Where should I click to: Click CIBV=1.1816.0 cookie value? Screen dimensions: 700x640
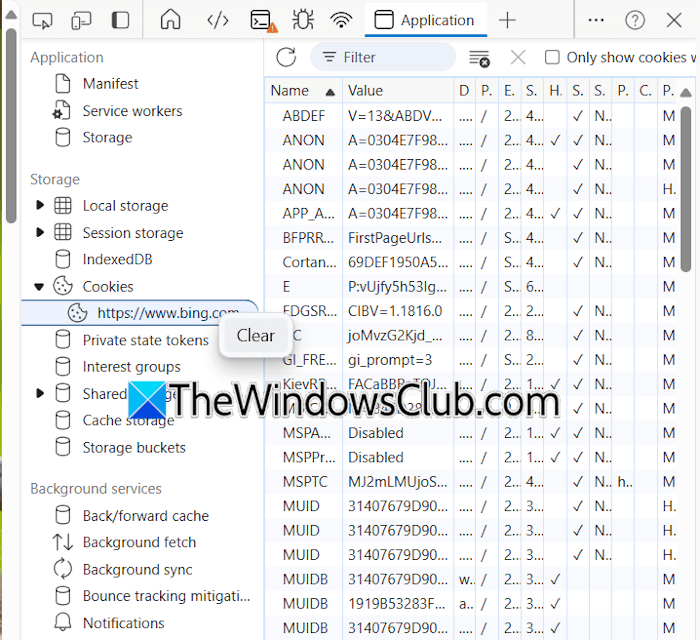coord(395,311)
